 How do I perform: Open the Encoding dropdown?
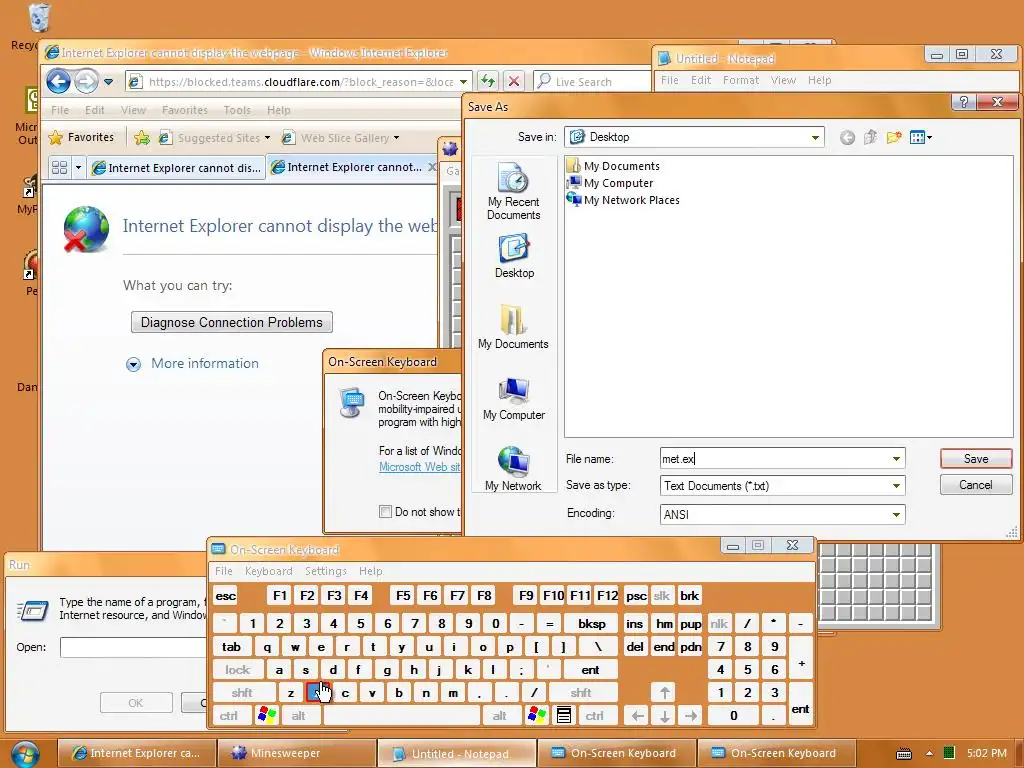click(x=896, y=515)
